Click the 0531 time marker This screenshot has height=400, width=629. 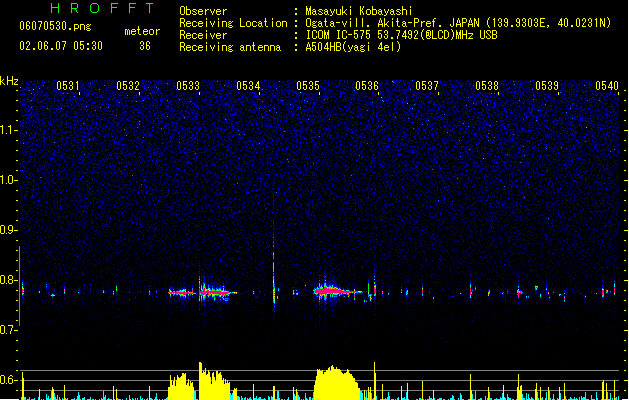68,86
